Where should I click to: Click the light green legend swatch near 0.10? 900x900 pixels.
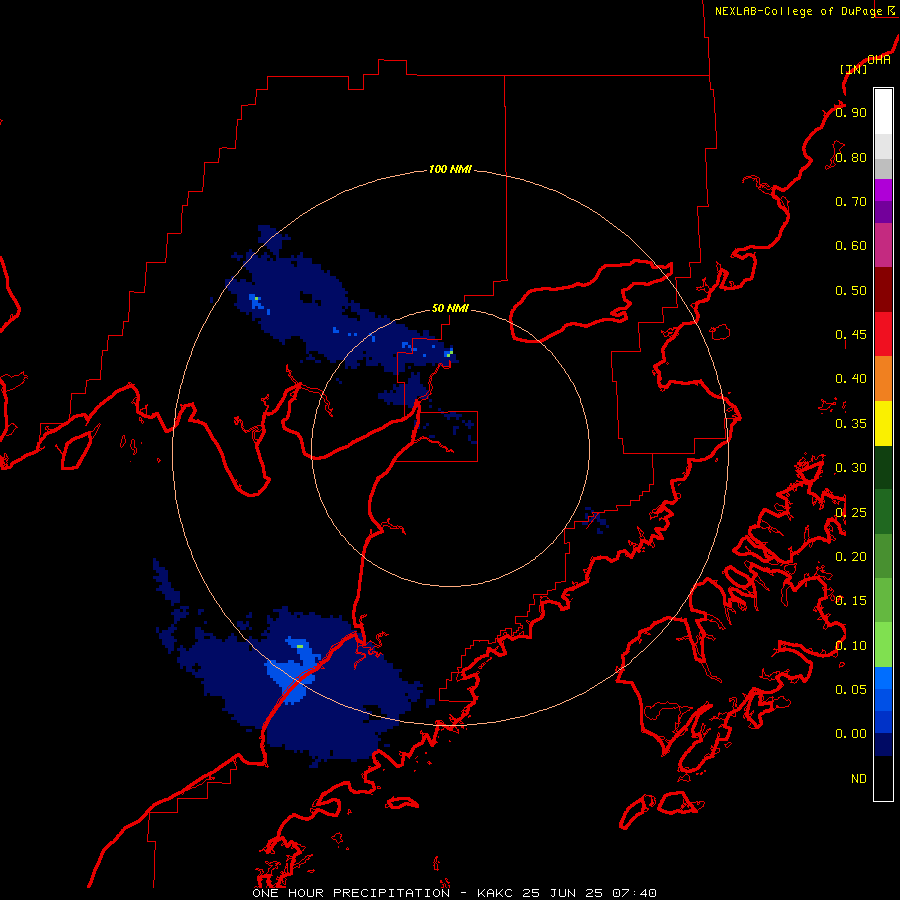point(883,645)
